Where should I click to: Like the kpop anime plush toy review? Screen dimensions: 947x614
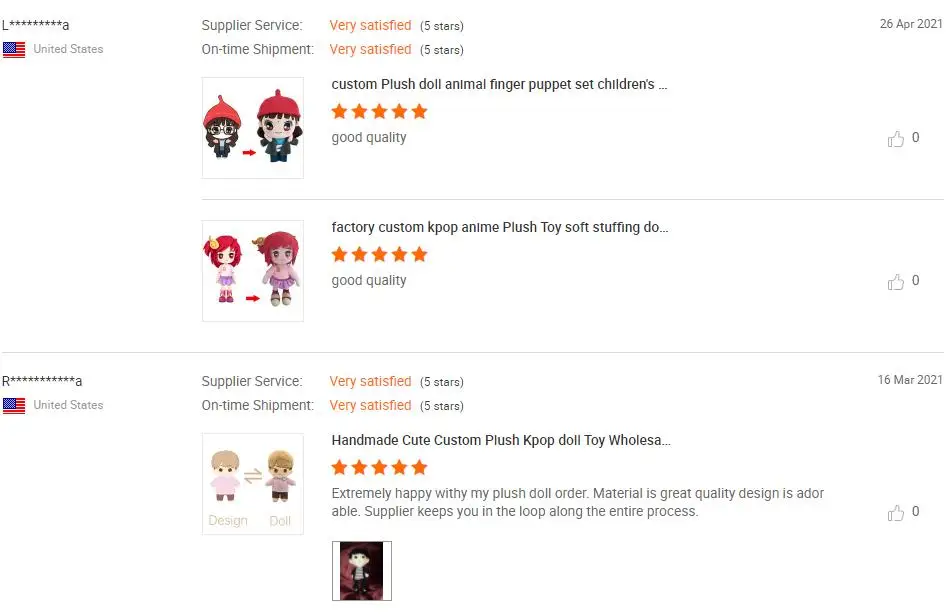(x=896, y=282)
